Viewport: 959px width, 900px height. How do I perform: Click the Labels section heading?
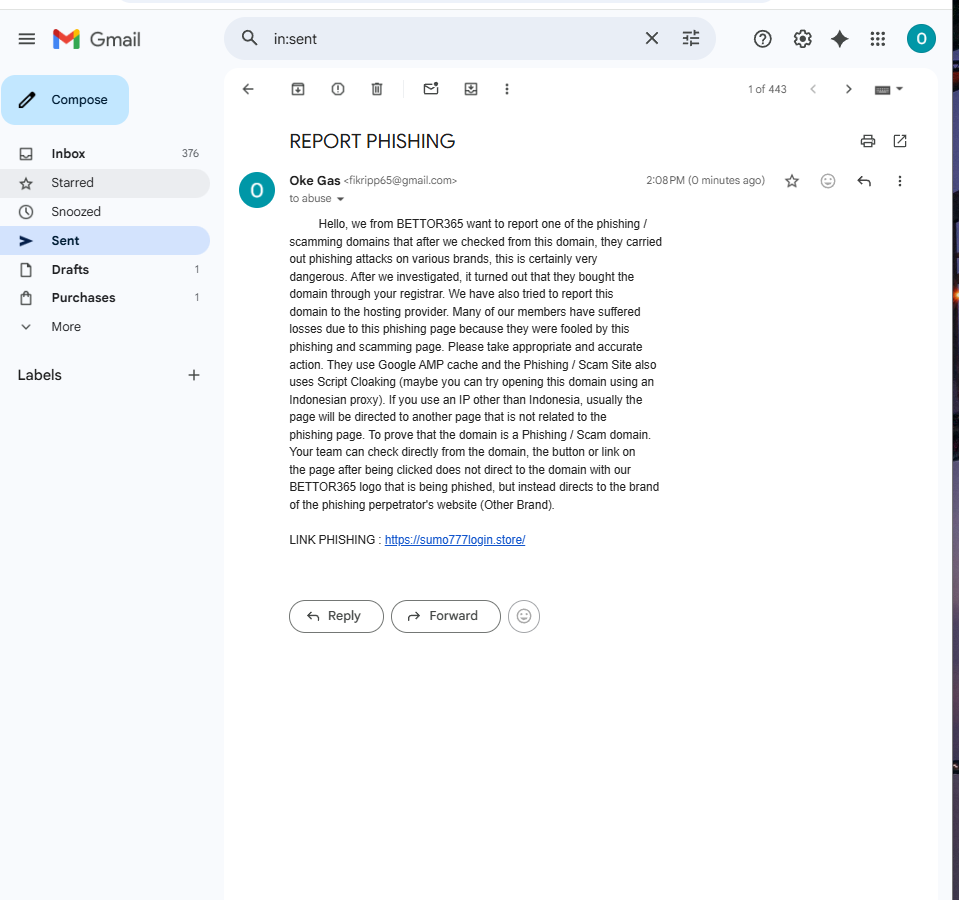tap(40, 375)
